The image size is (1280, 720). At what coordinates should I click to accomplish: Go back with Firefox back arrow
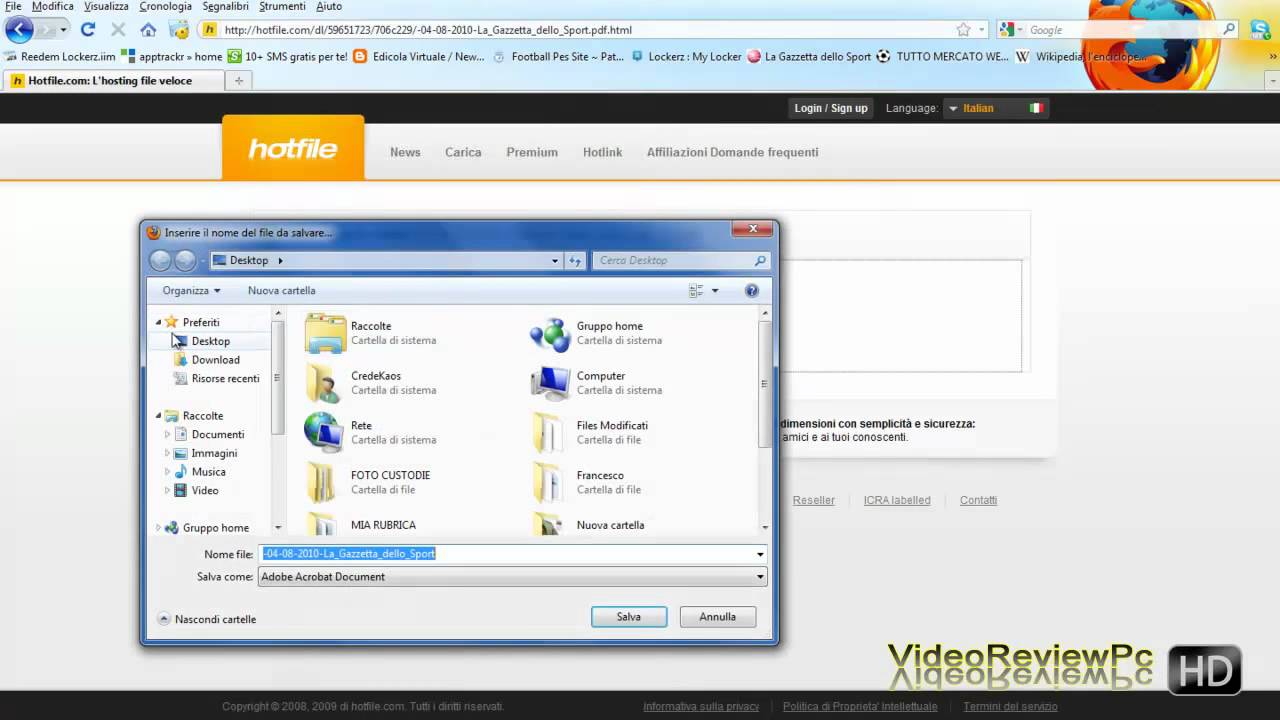pos(19,29)
